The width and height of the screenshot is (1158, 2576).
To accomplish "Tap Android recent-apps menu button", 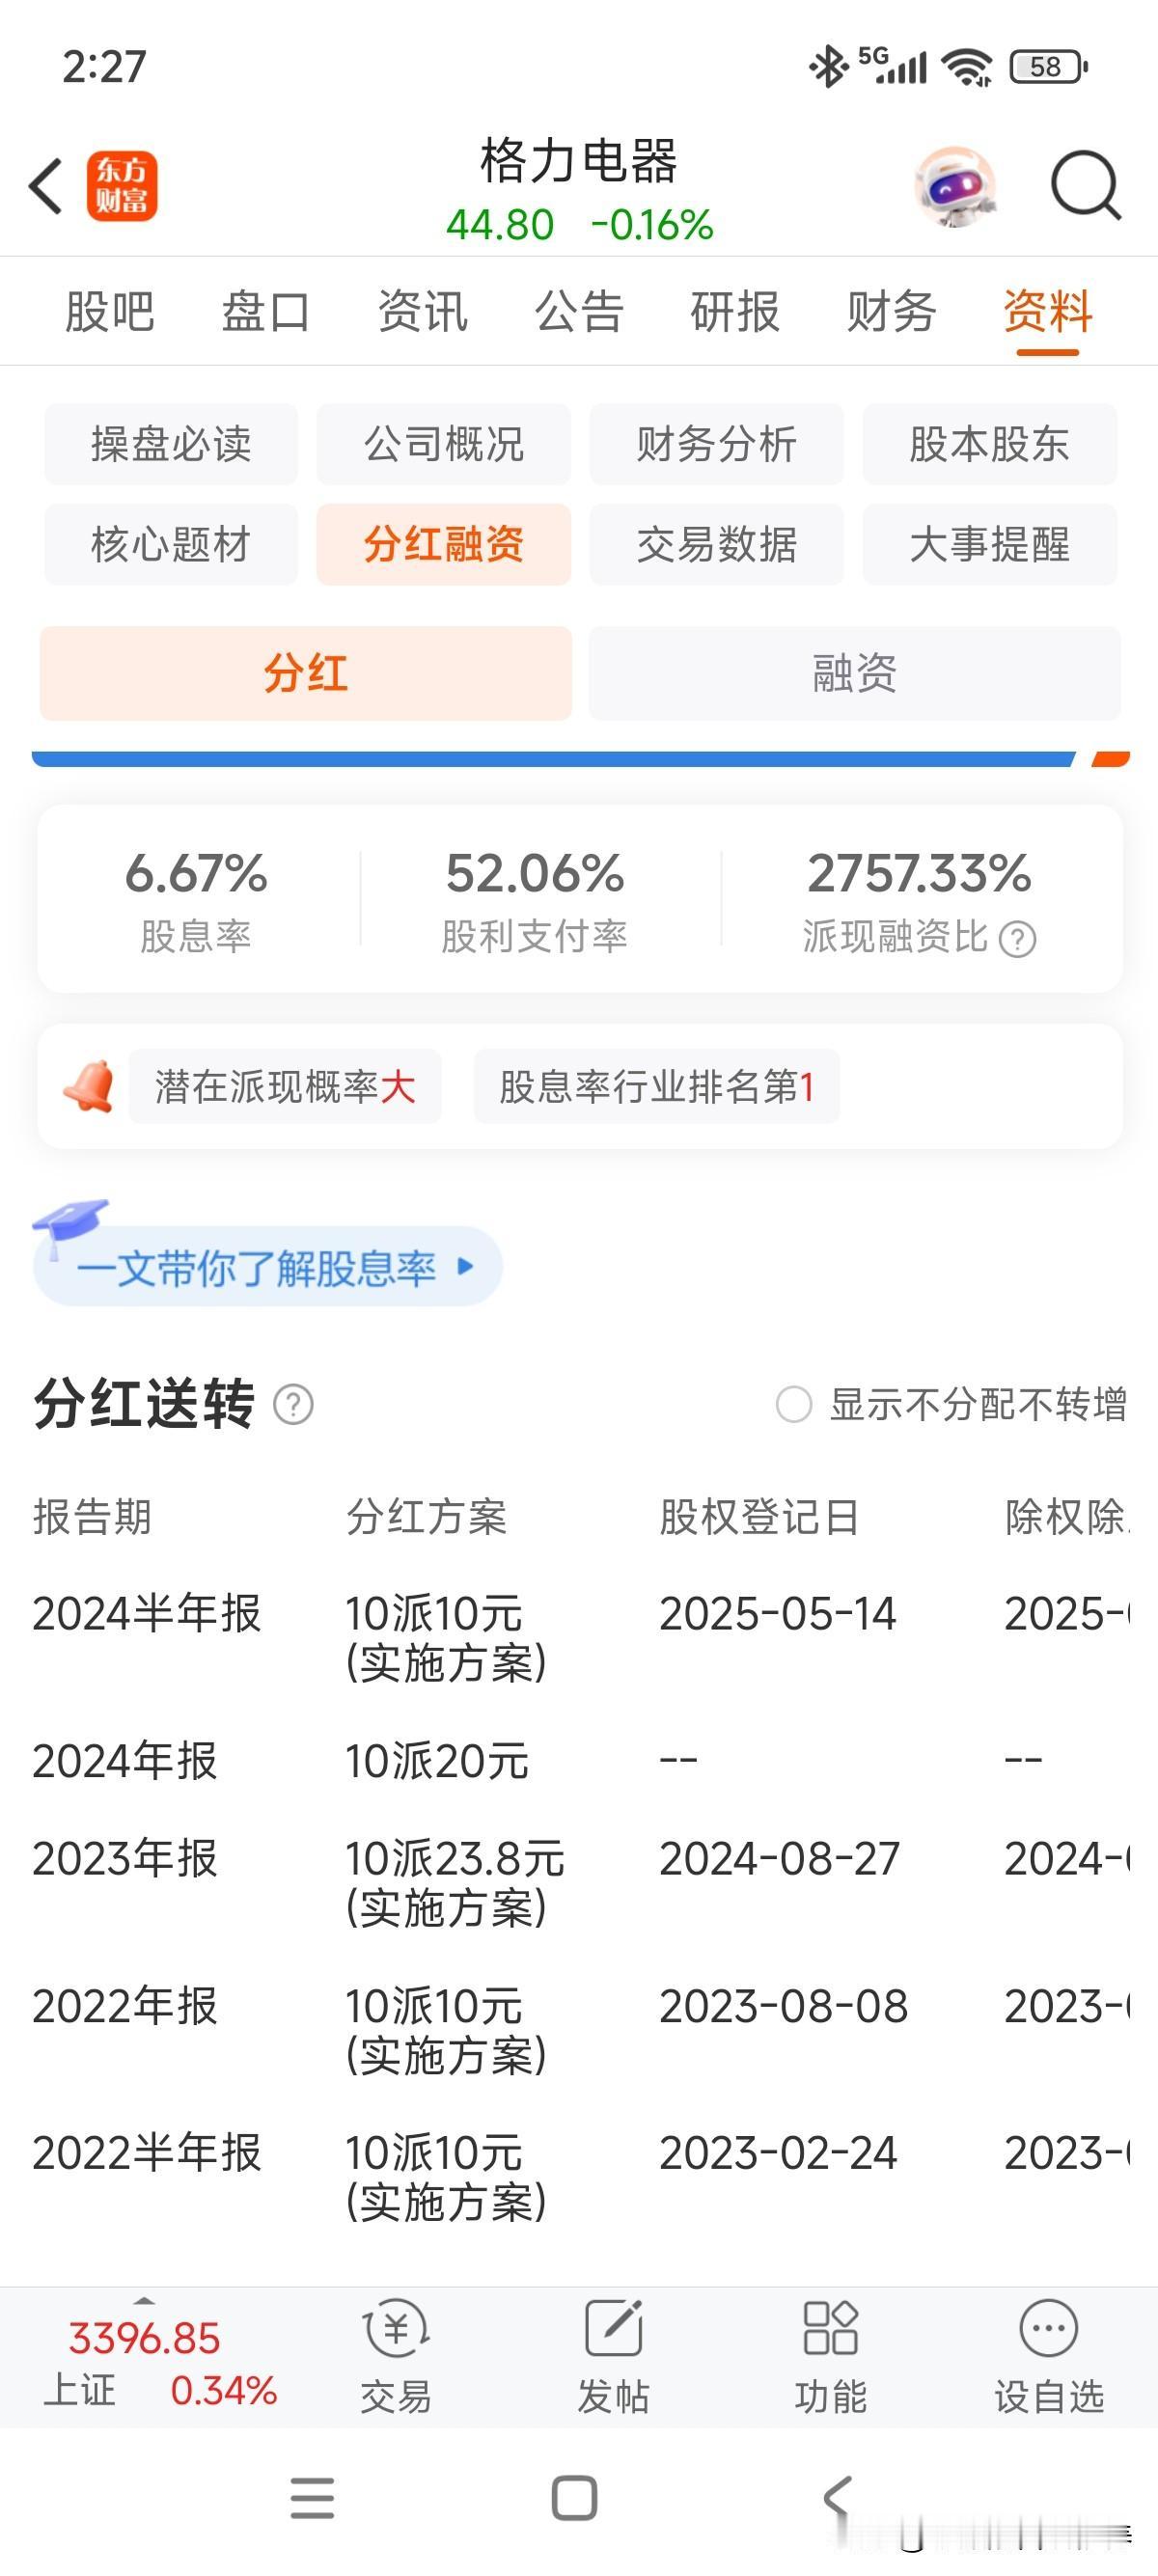I will click(x=312, y=2497).
